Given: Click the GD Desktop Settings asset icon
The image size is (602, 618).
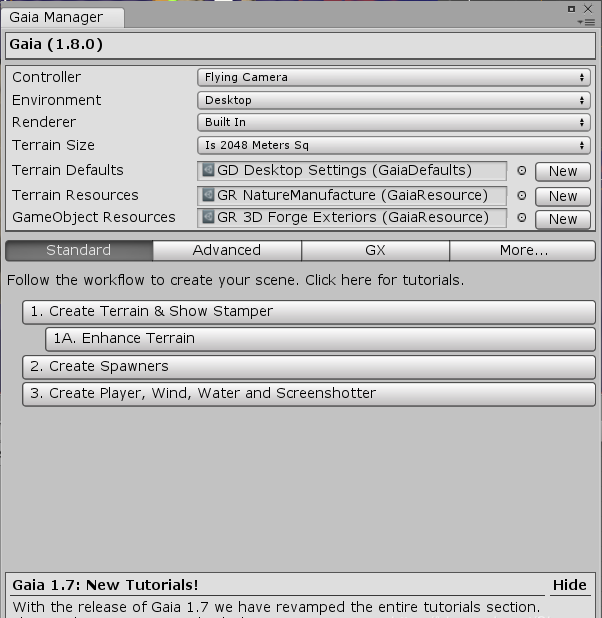Looking at the screenshot, I should coord(208,170).
